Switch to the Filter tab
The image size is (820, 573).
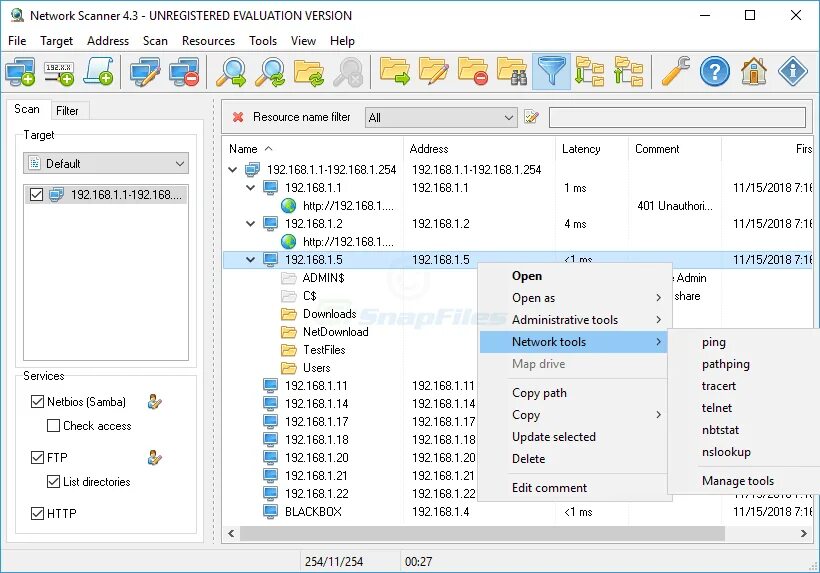coord(67,111)
